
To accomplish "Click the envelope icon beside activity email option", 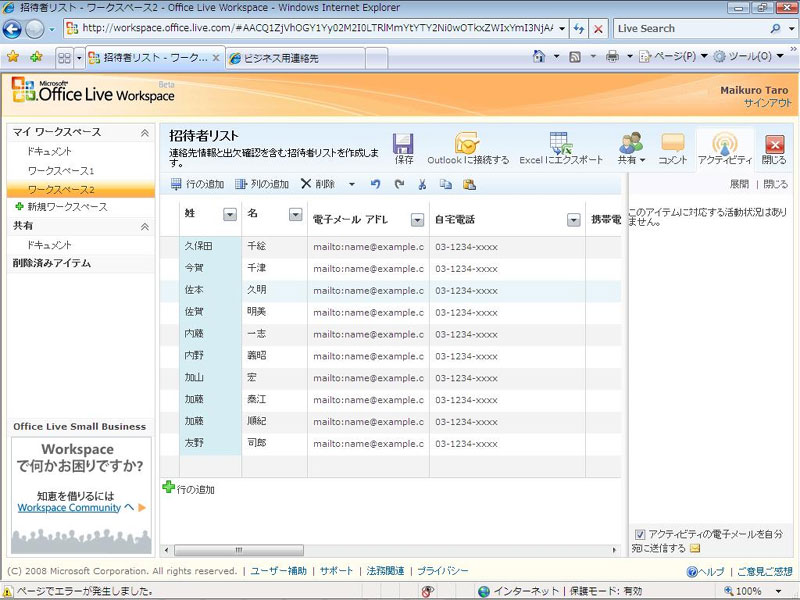I will coord(695,548).
